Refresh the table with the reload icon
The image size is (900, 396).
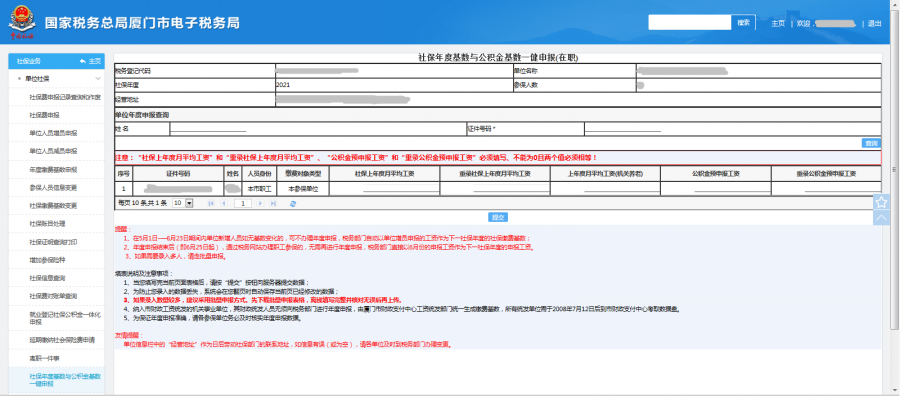coord(293,203)
